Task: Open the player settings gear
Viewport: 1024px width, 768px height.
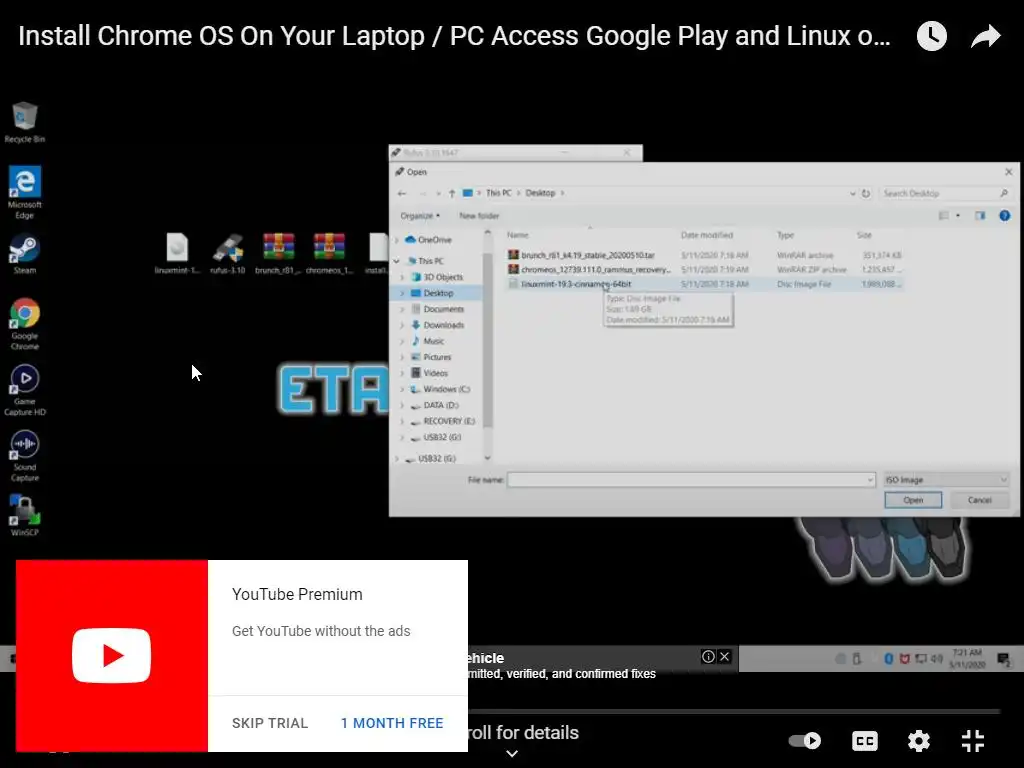Action: (919, 741)
